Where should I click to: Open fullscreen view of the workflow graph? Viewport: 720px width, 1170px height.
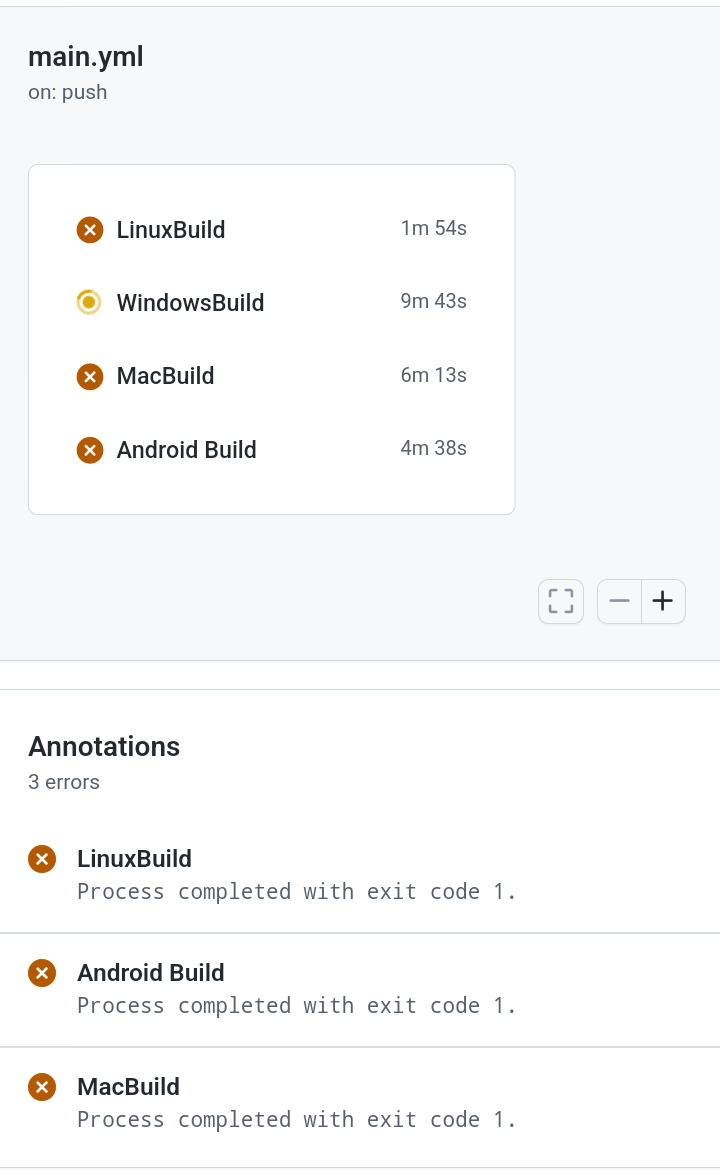click(560, 601)
